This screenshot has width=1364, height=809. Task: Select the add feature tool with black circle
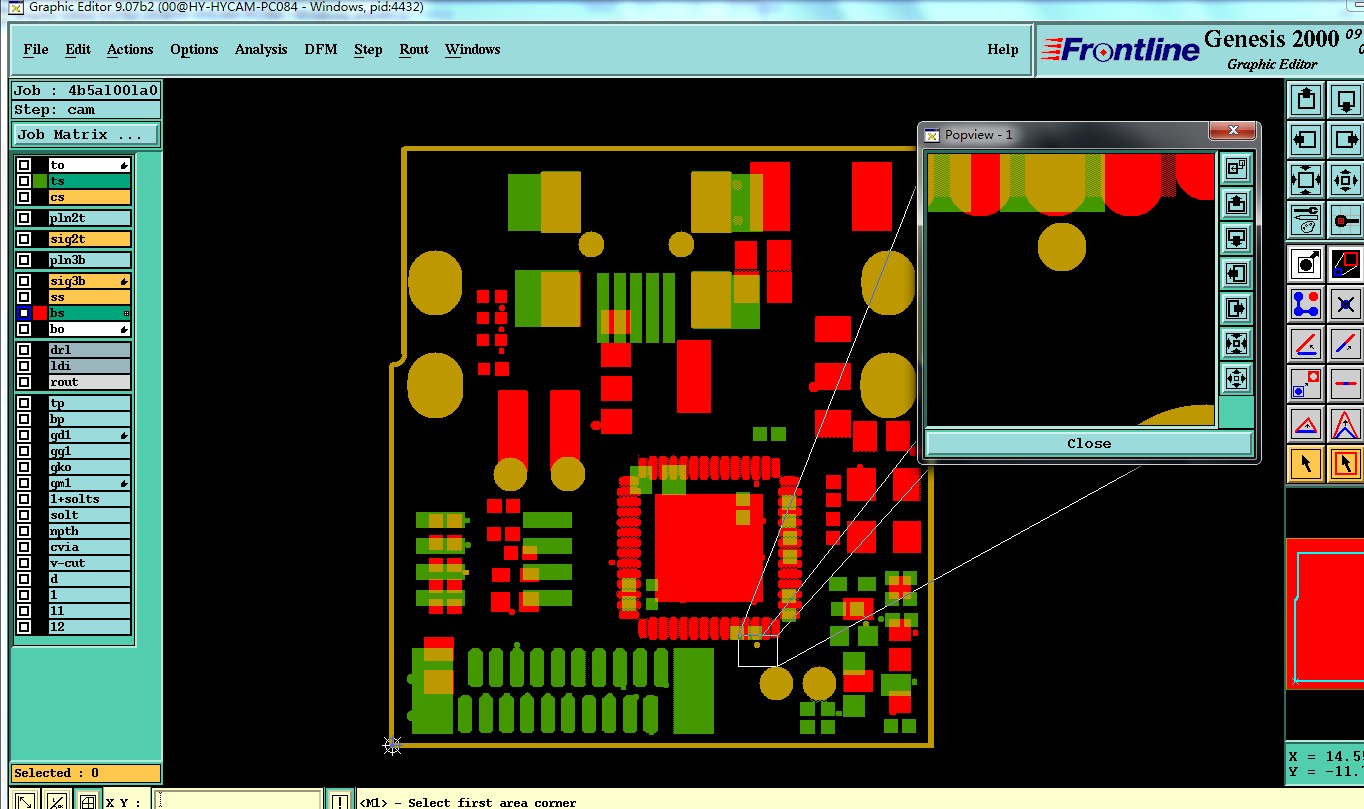click(1307, 263)
